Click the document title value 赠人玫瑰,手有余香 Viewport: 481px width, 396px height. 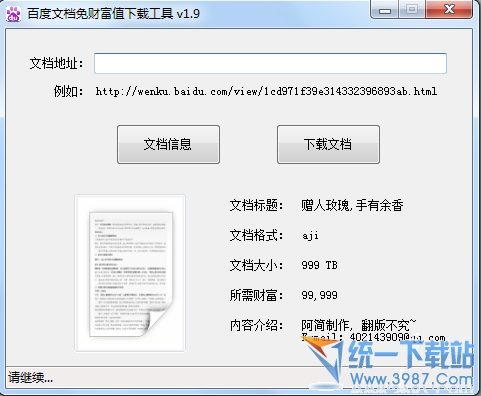coord(352,205)
